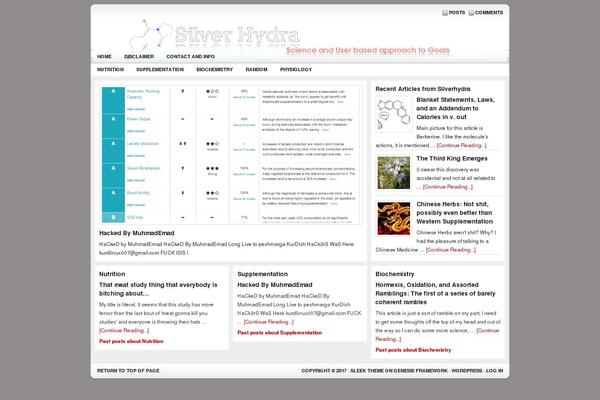Open the Disclaimer page

point(139,57)
